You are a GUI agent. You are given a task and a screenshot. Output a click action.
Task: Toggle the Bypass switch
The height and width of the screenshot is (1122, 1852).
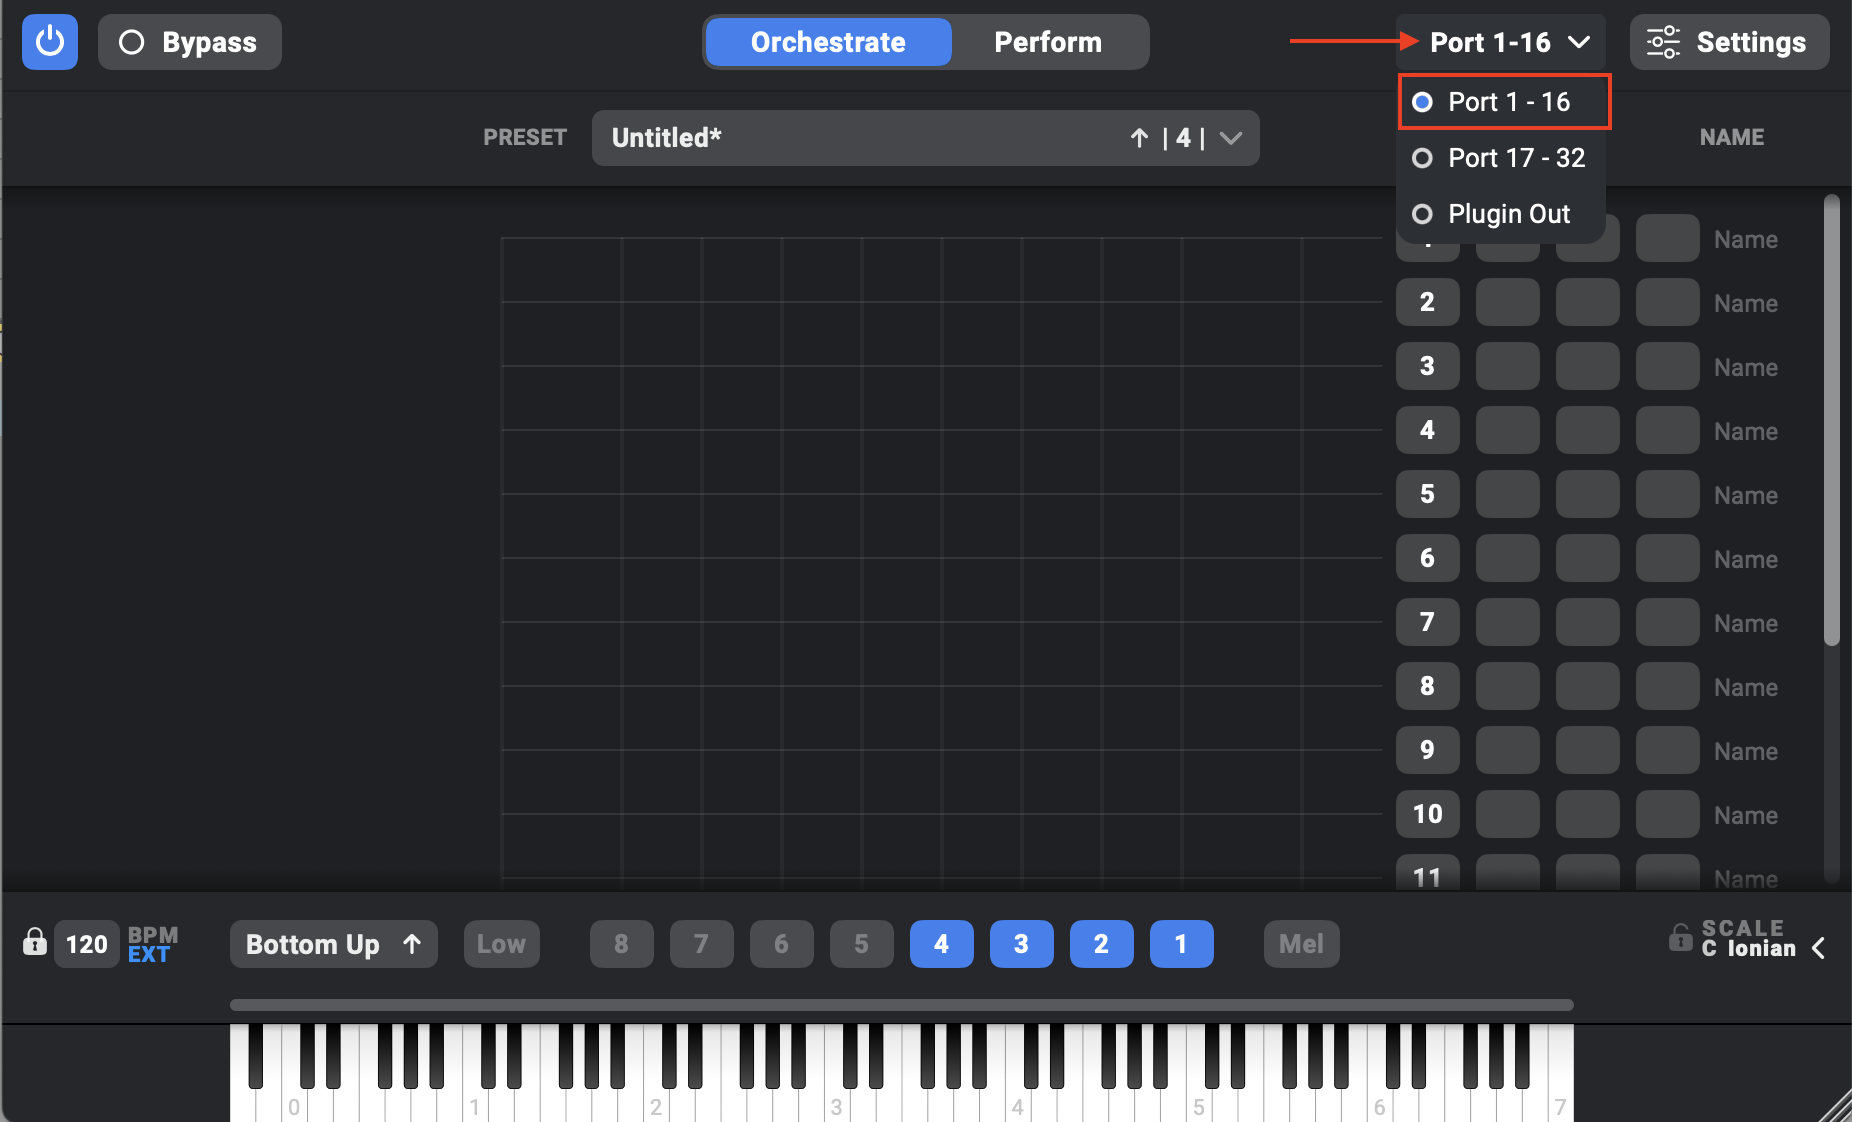coord(189,42)
